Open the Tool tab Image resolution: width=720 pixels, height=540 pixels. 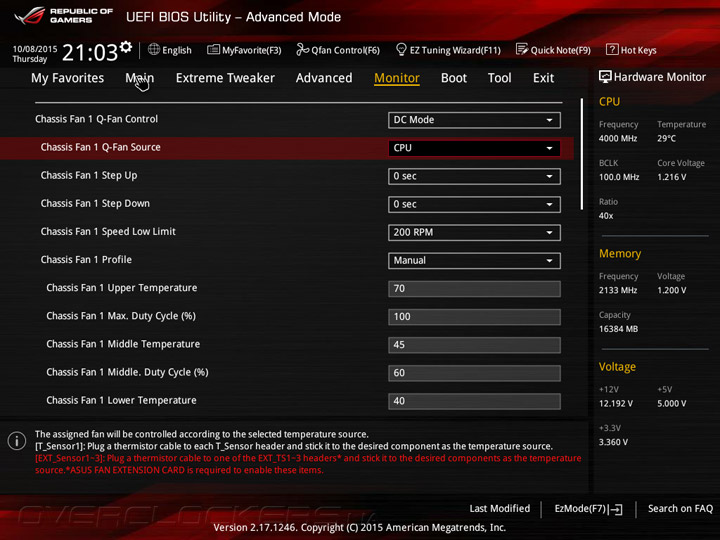pos(500,78)
